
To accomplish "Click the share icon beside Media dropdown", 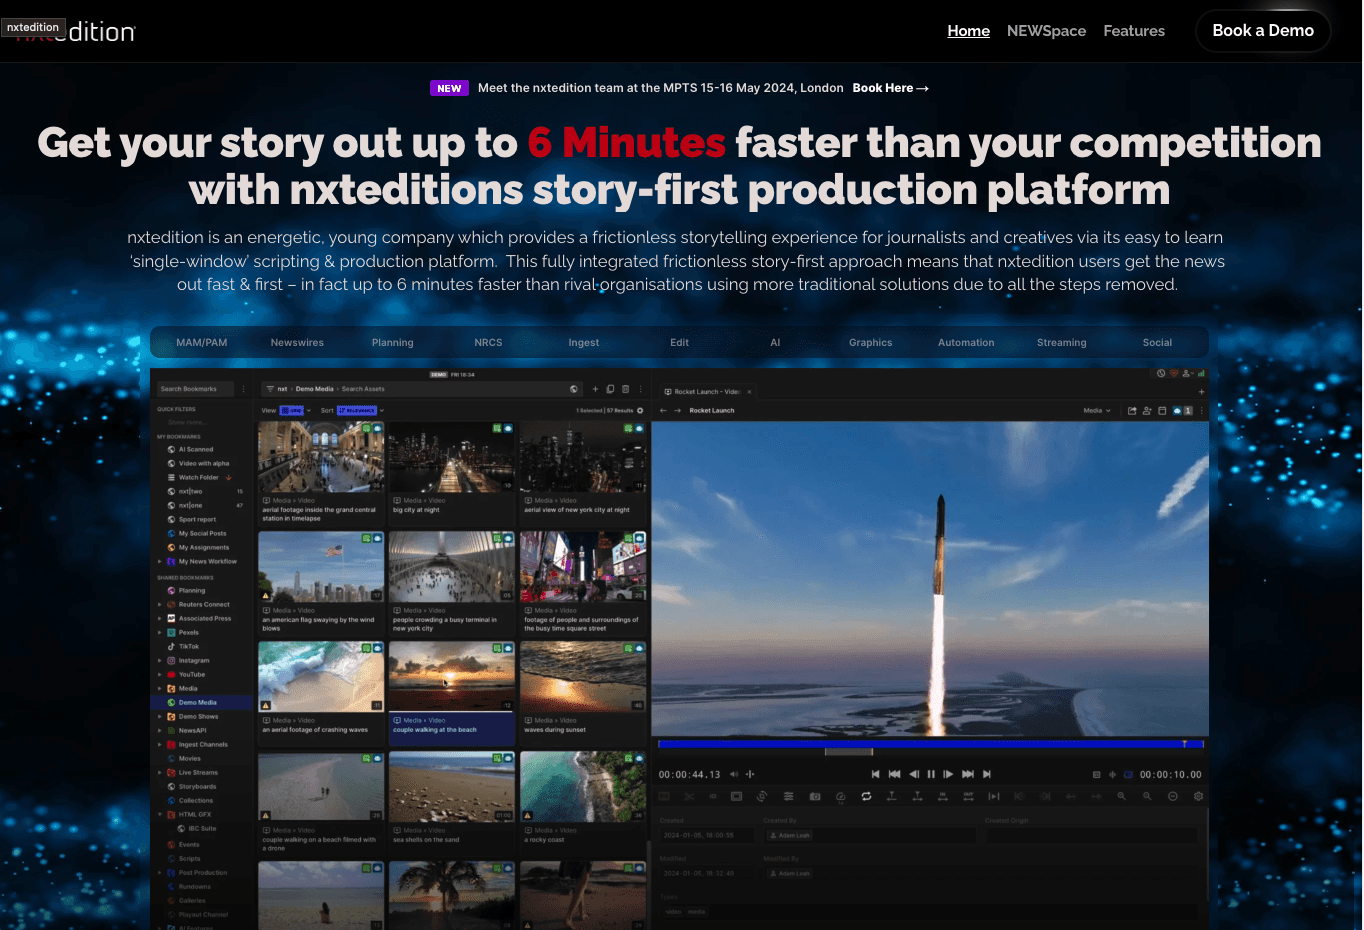I will pos(1132,410).
